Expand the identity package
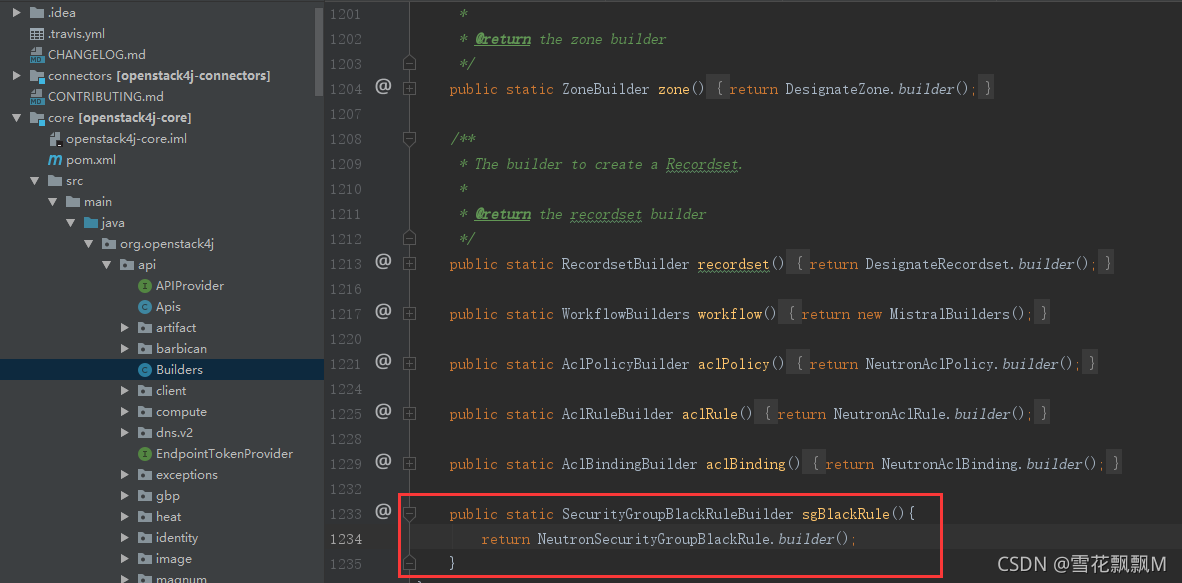1182x583 pixels. click(x=125, y=538)
